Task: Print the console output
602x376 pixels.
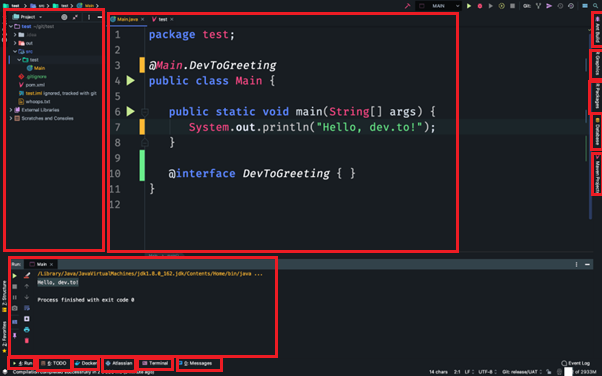Action: tap(26, 330)
